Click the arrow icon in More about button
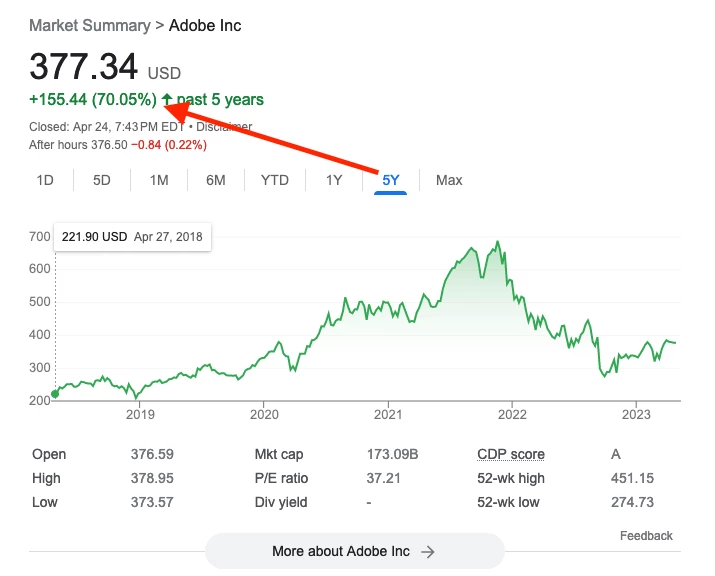The width and height of the screenshot is (715, 576). [427, 552]
